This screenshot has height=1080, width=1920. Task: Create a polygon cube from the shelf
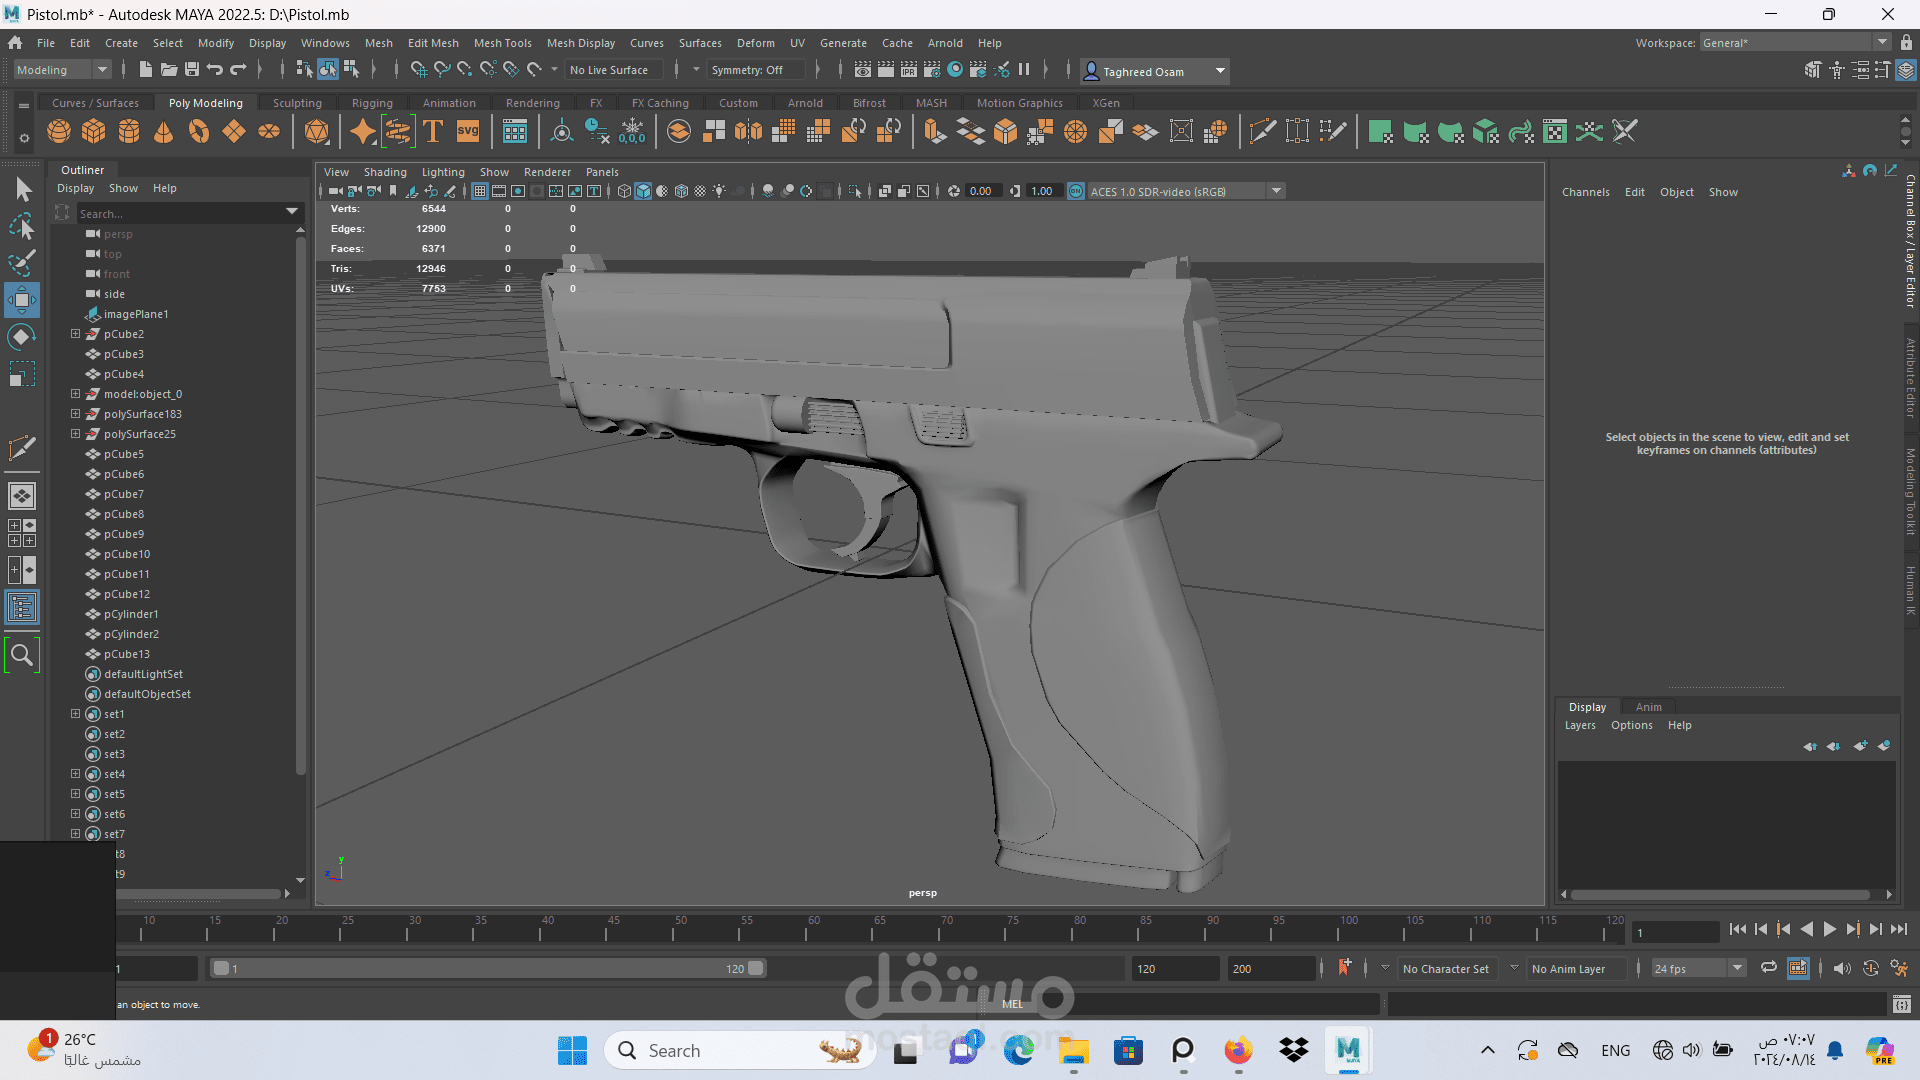coord(94,132)
